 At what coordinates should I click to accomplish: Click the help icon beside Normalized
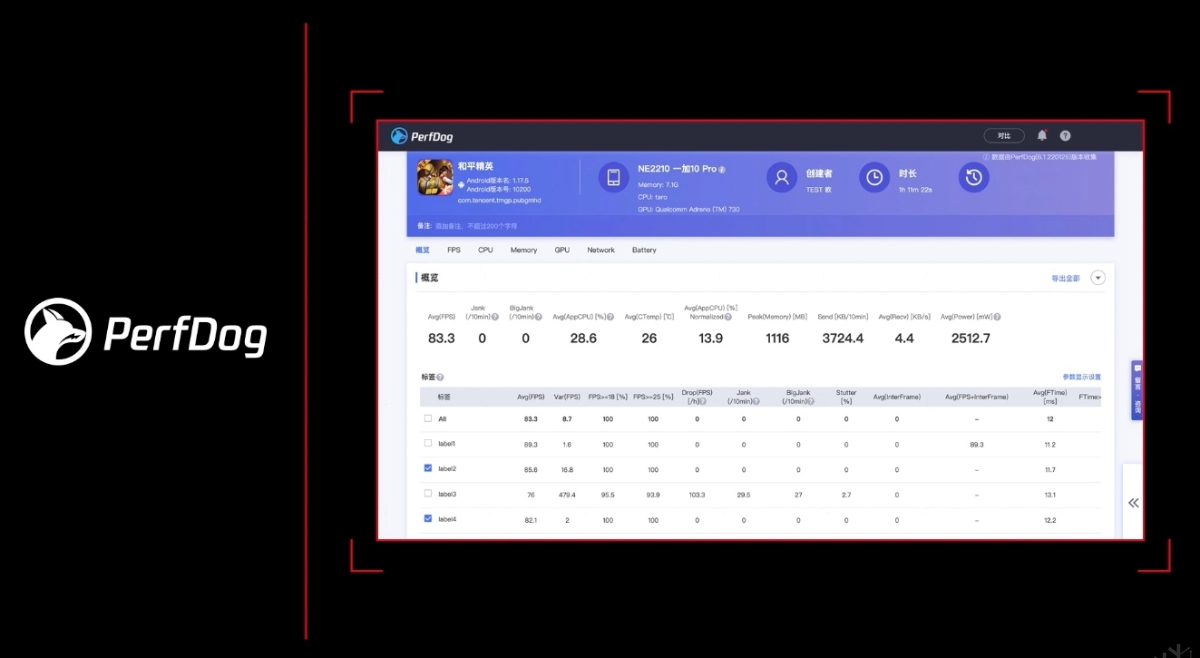[728, 317]
